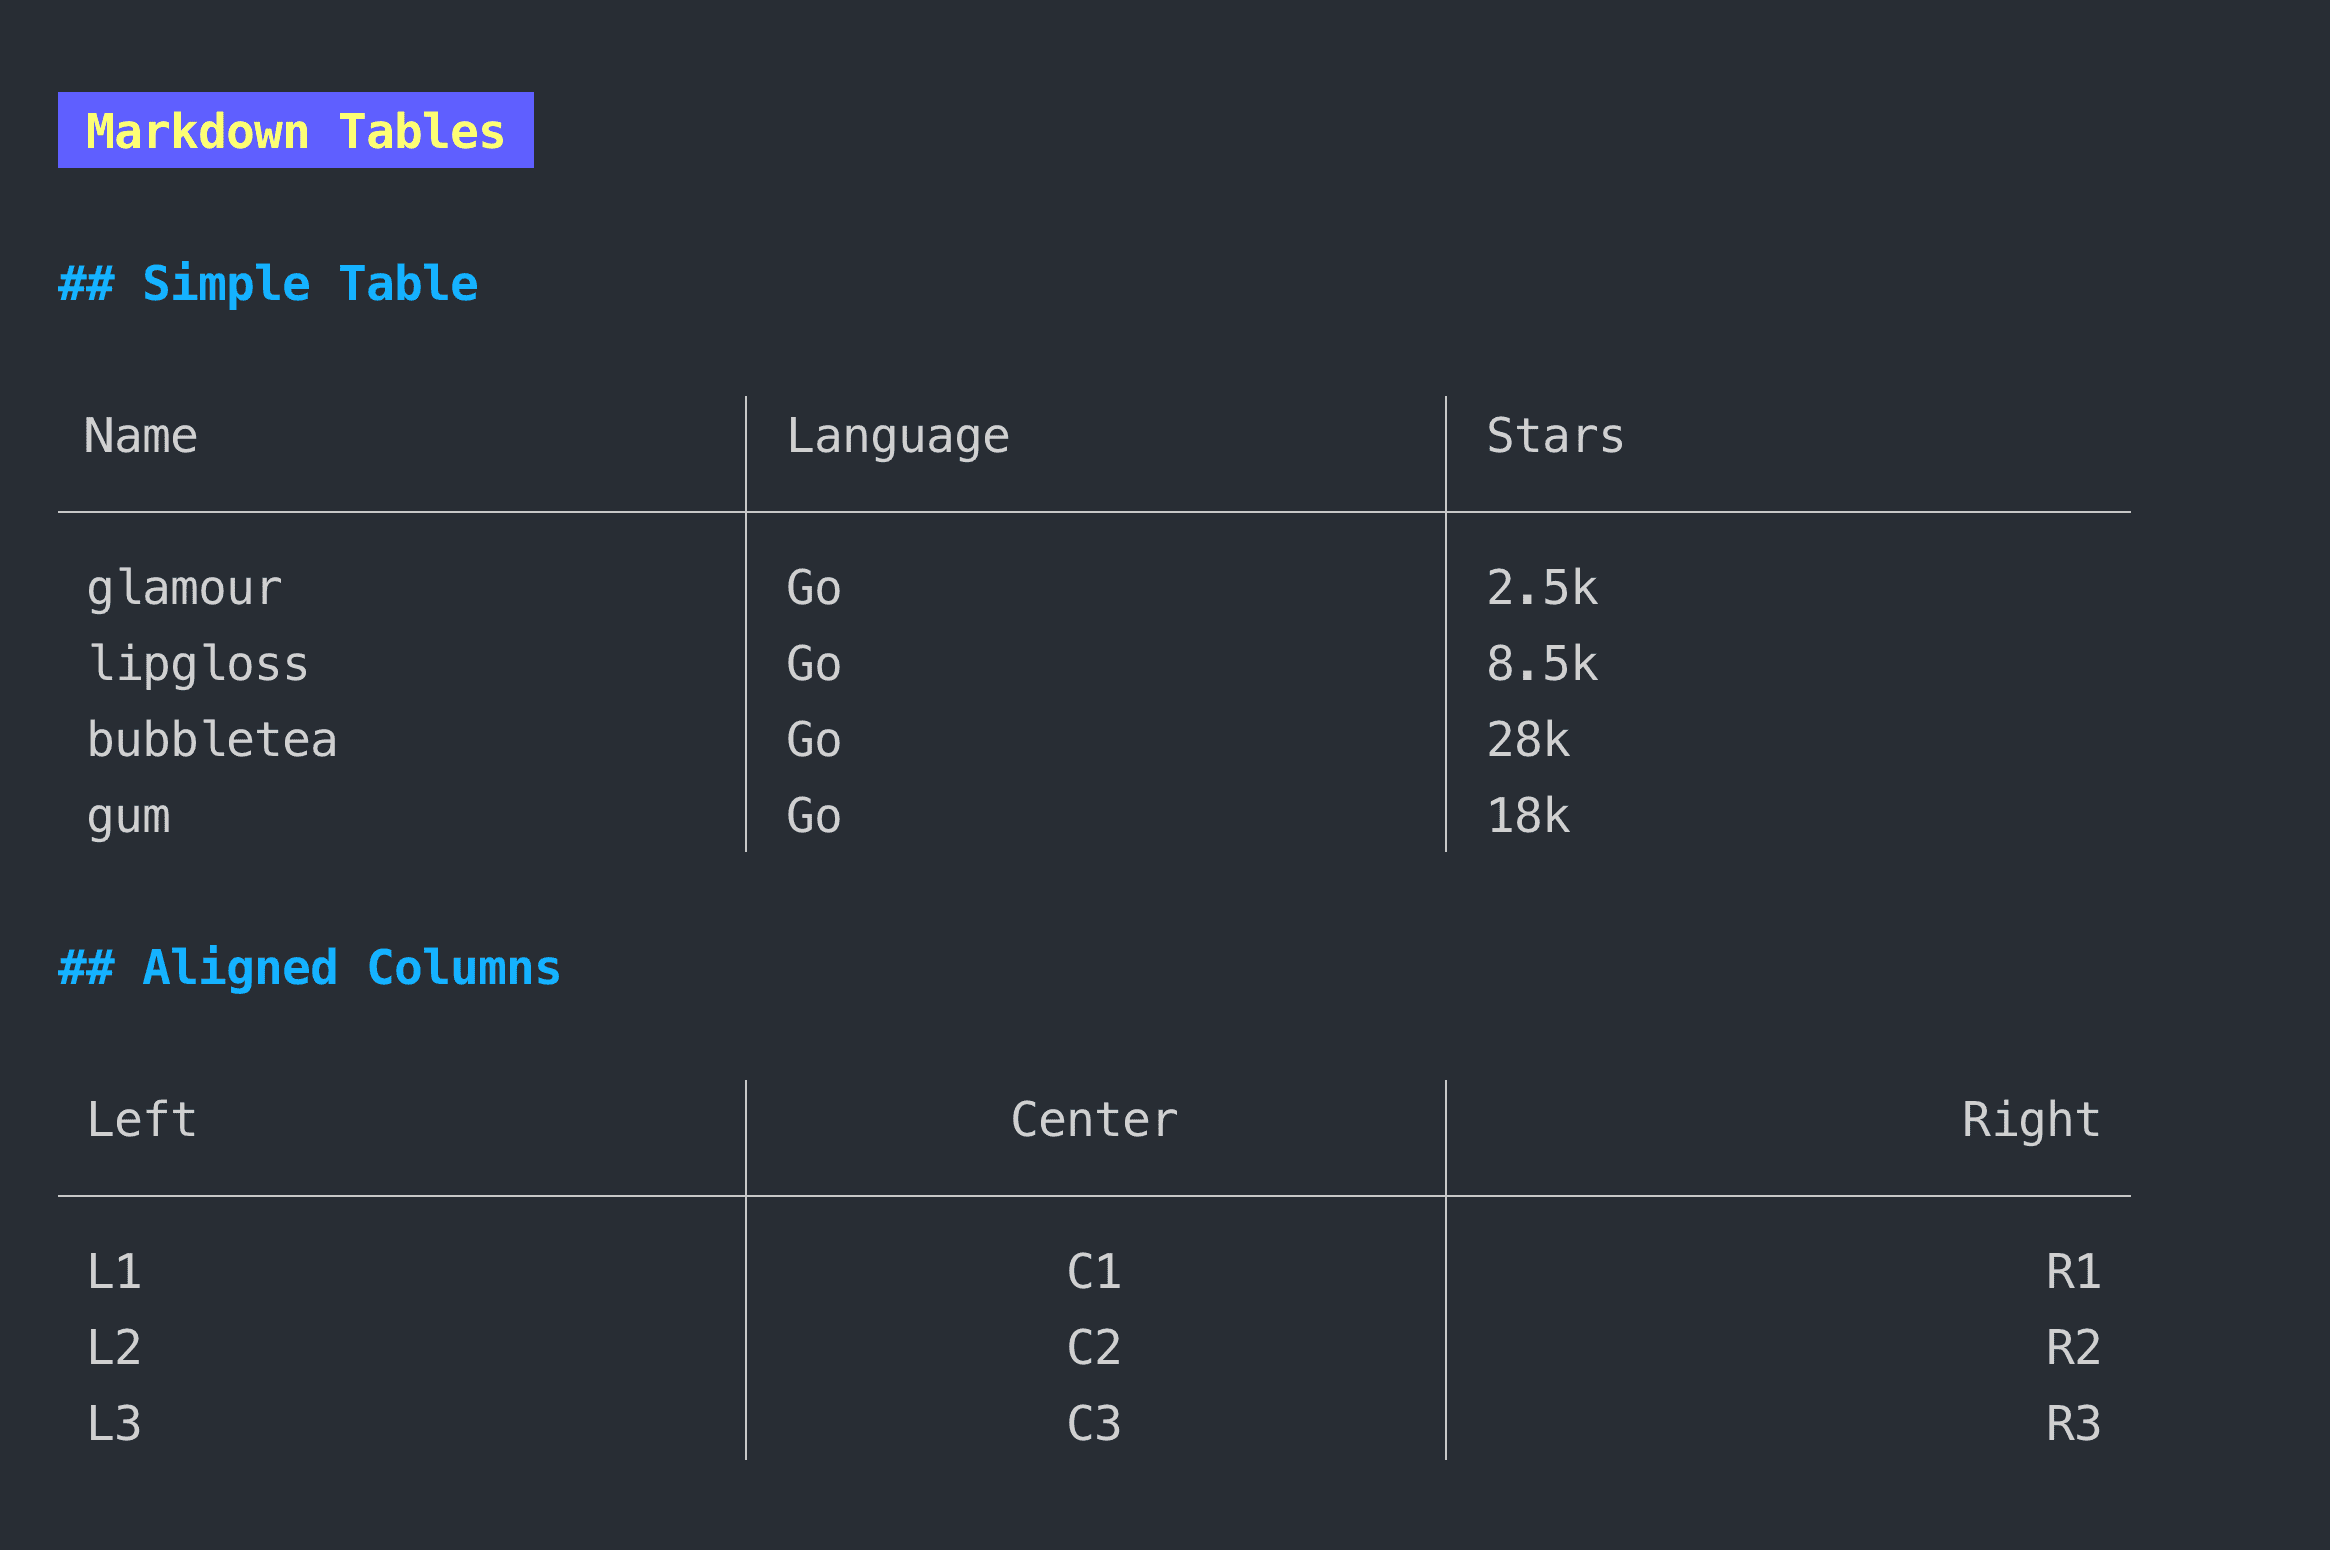Click the Simple Table heading
Viewport: 2330px width, 1550px height.
[x=268, y=284]
